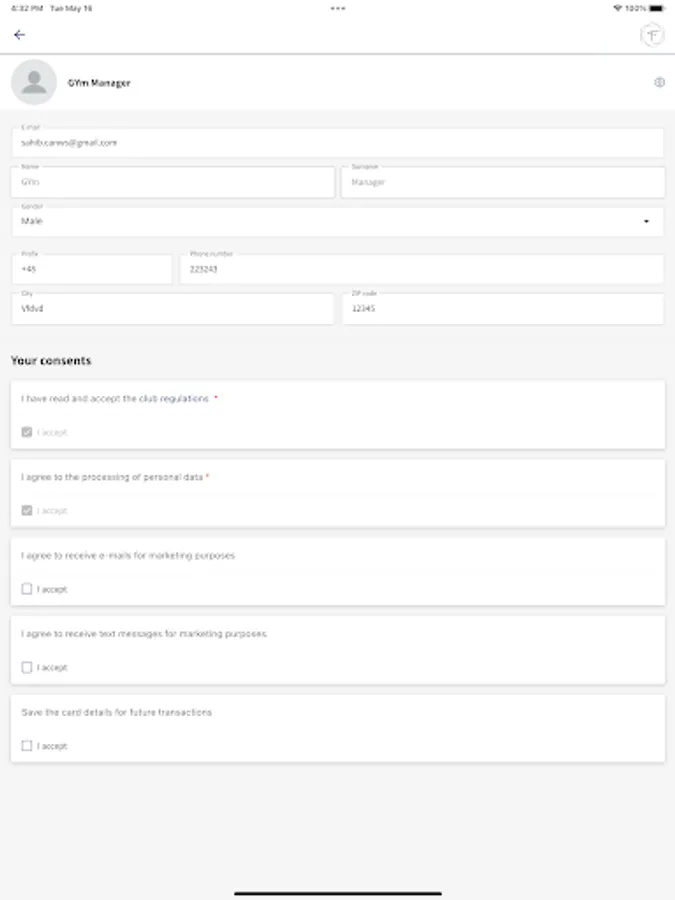Focus the Name field
The image size is (675, 900).
(173, 183)
